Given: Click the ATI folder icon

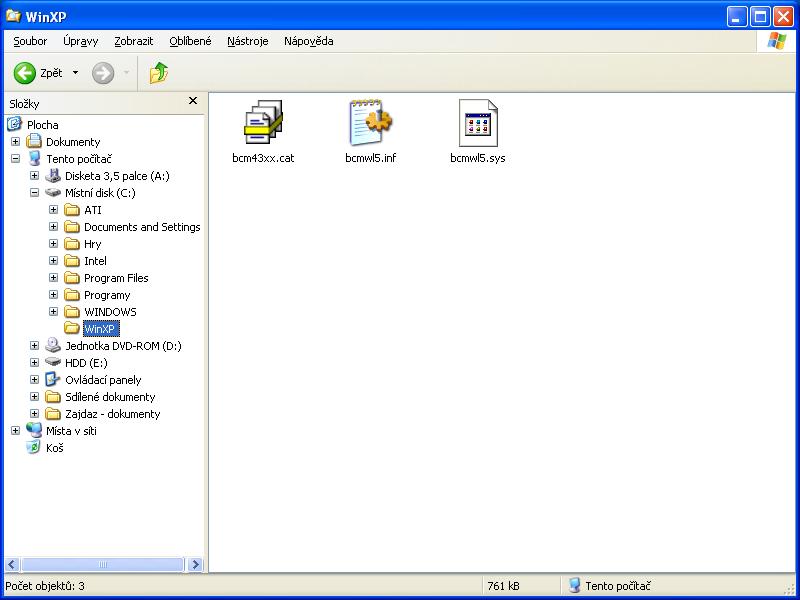Looking at the screenshot, I should [72, 210].
